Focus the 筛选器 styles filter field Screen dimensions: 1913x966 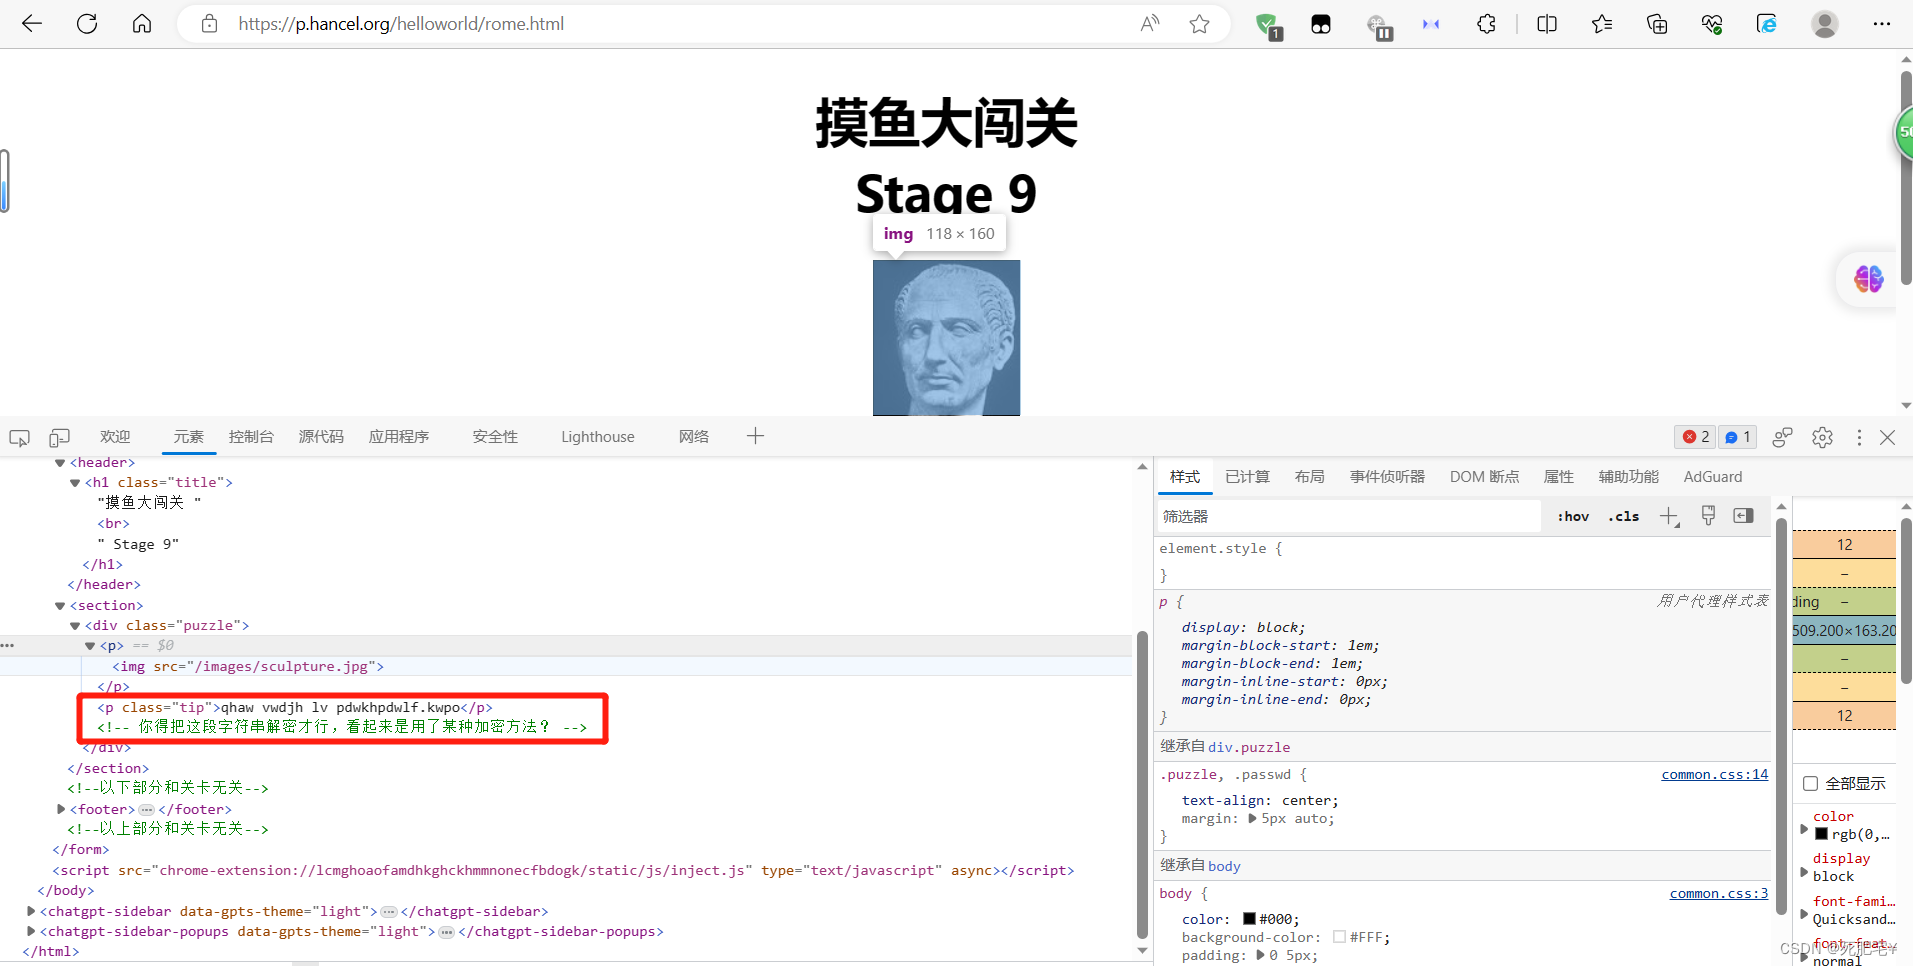pyautogui.click(x=1348, y=516)
